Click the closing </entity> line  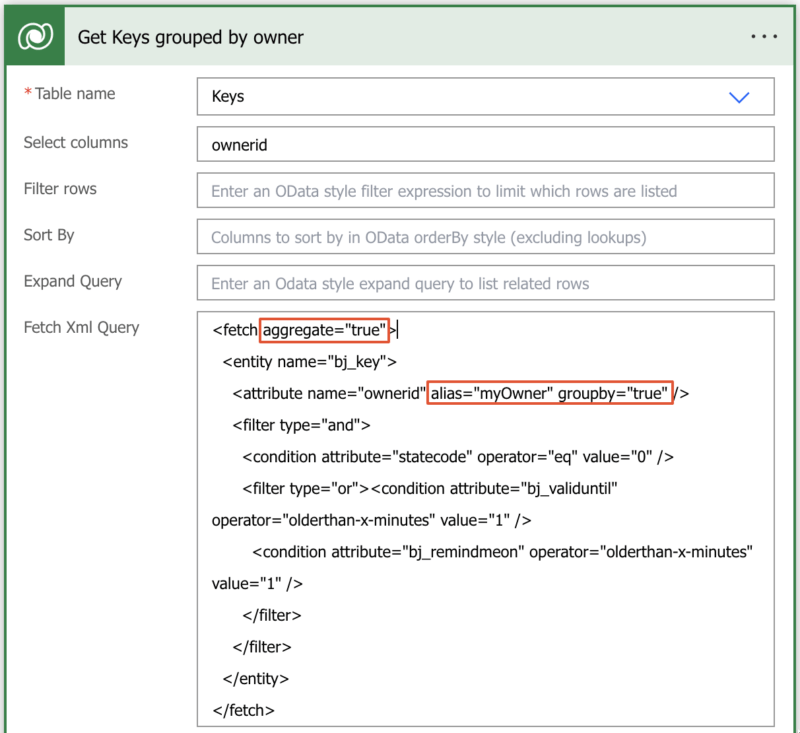[x=256, y=679]
